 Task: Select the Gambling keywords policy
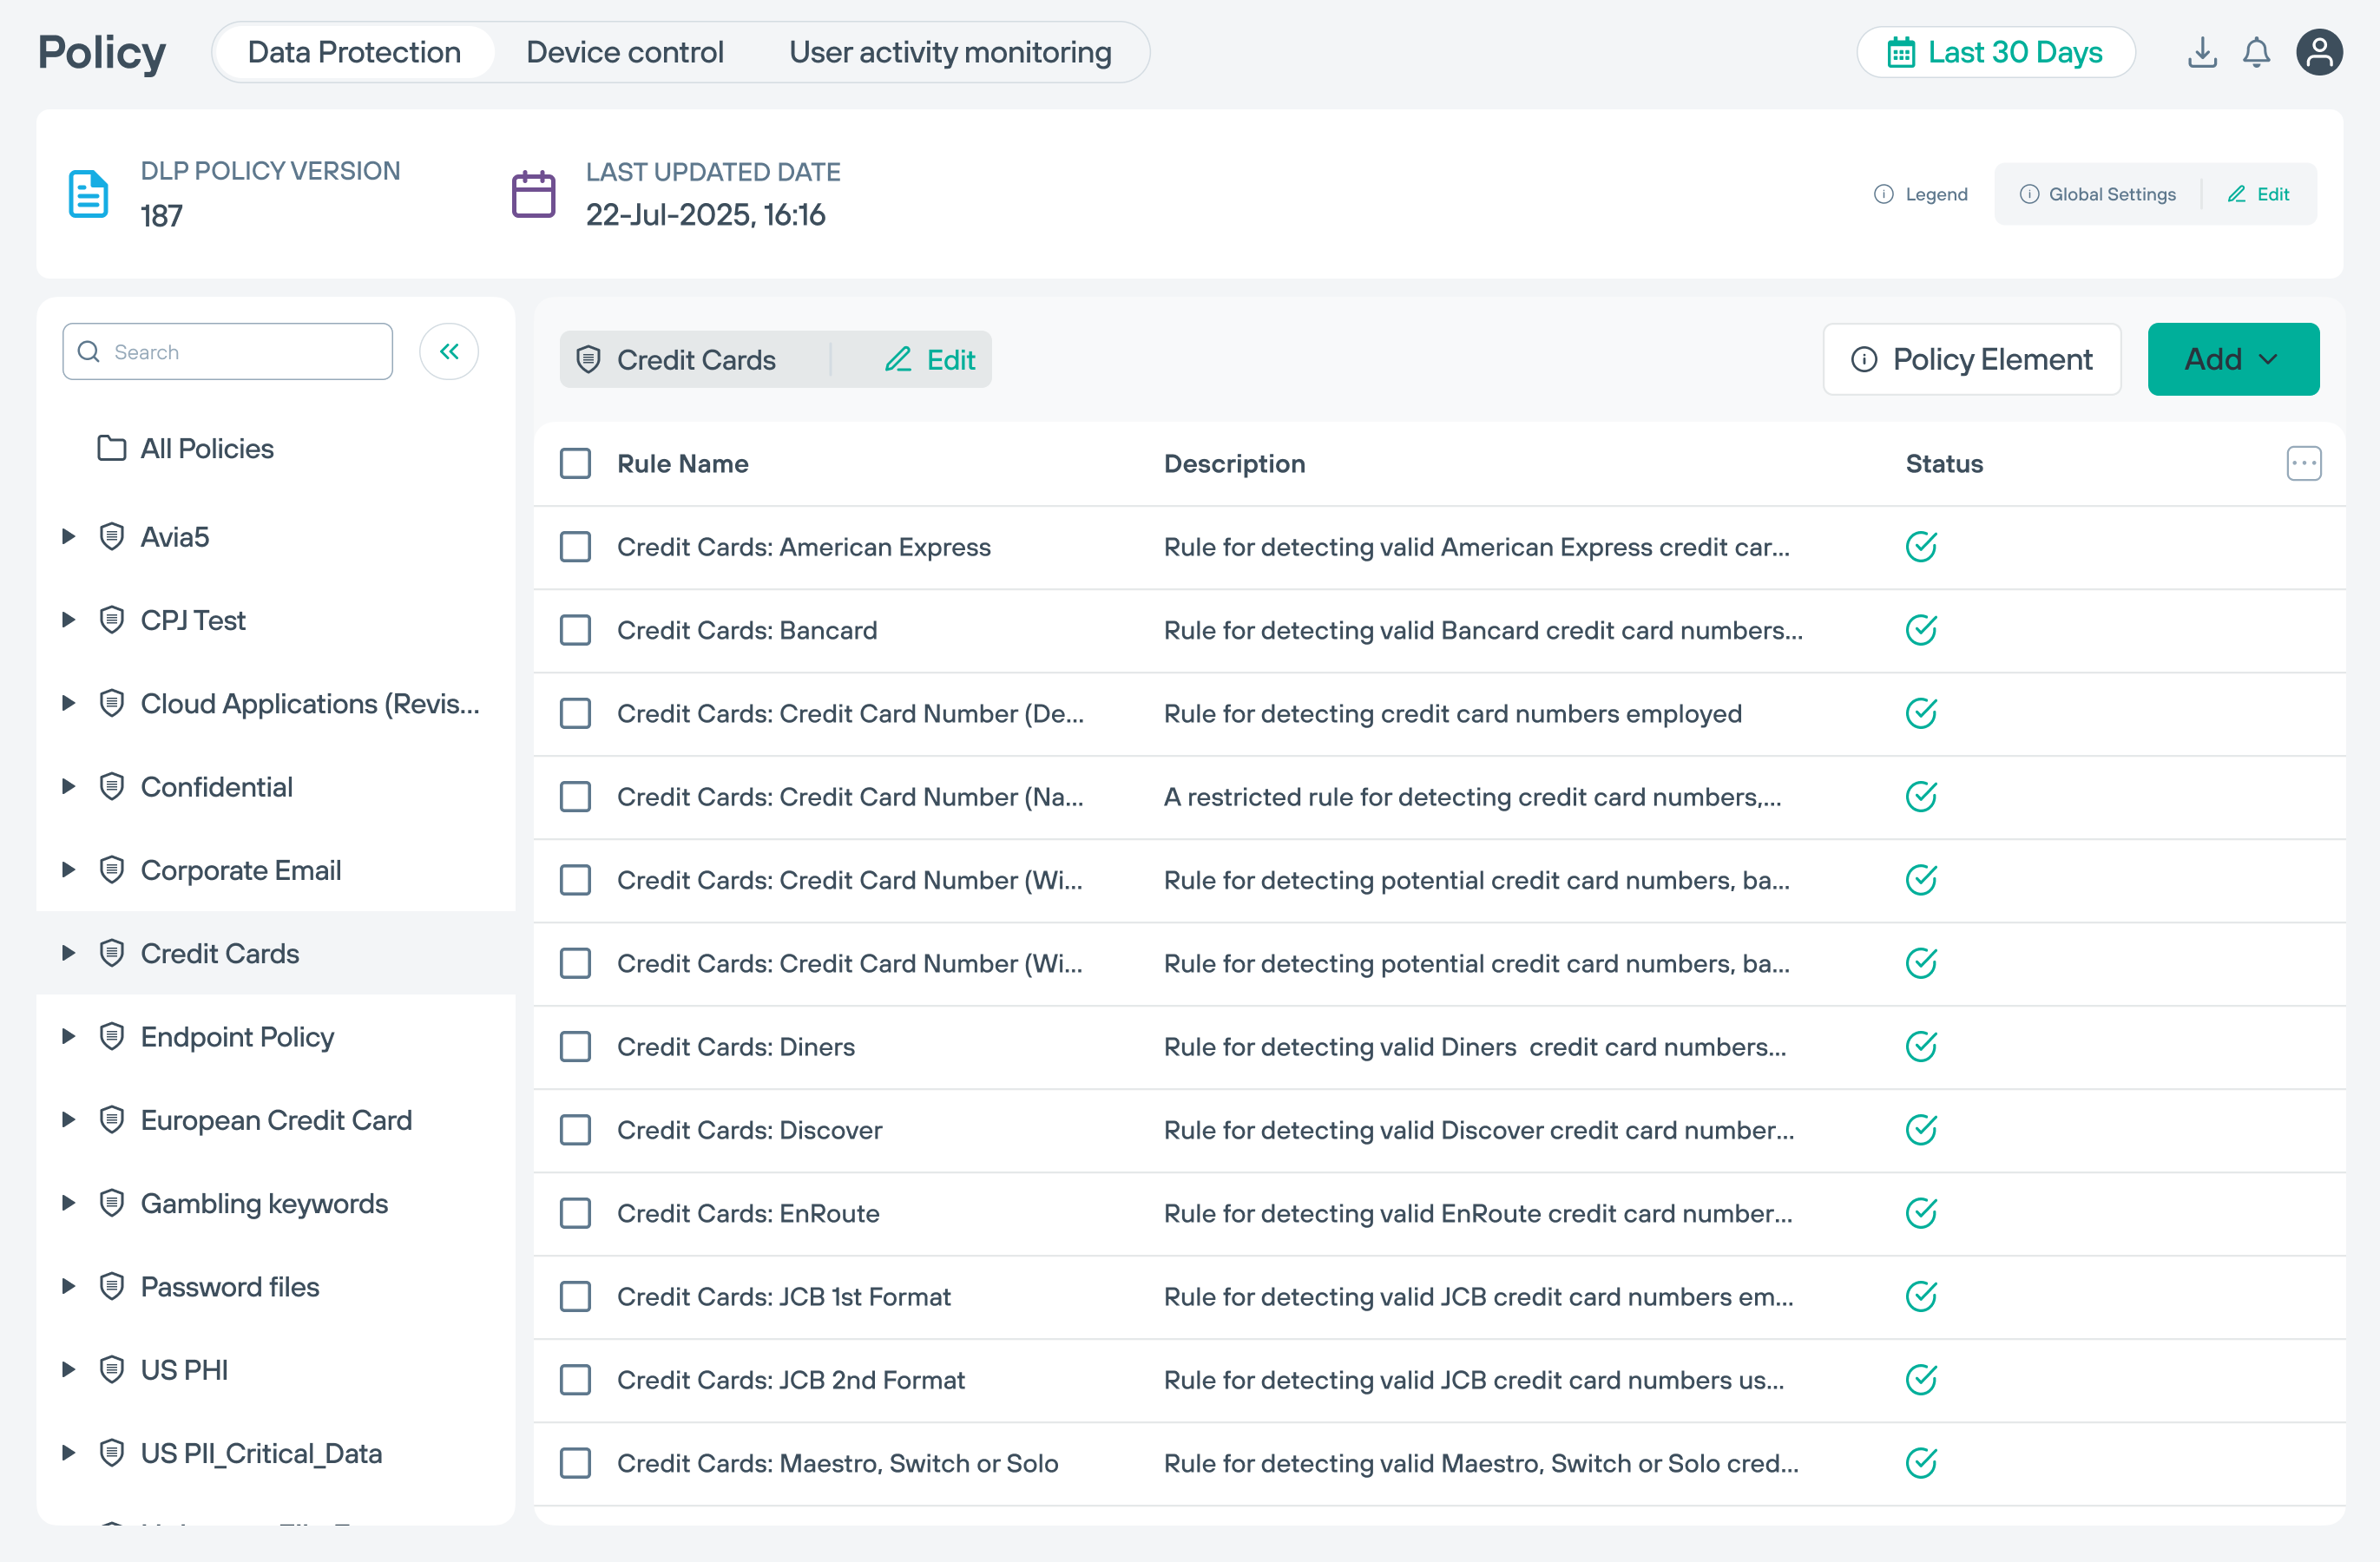pos(264,1203)
